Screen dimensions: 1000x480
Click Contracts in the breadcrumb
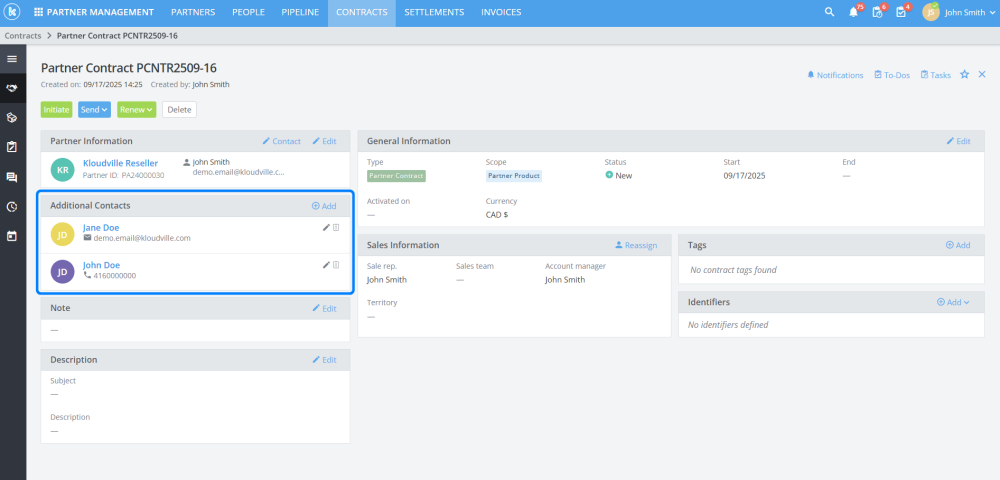23,36
